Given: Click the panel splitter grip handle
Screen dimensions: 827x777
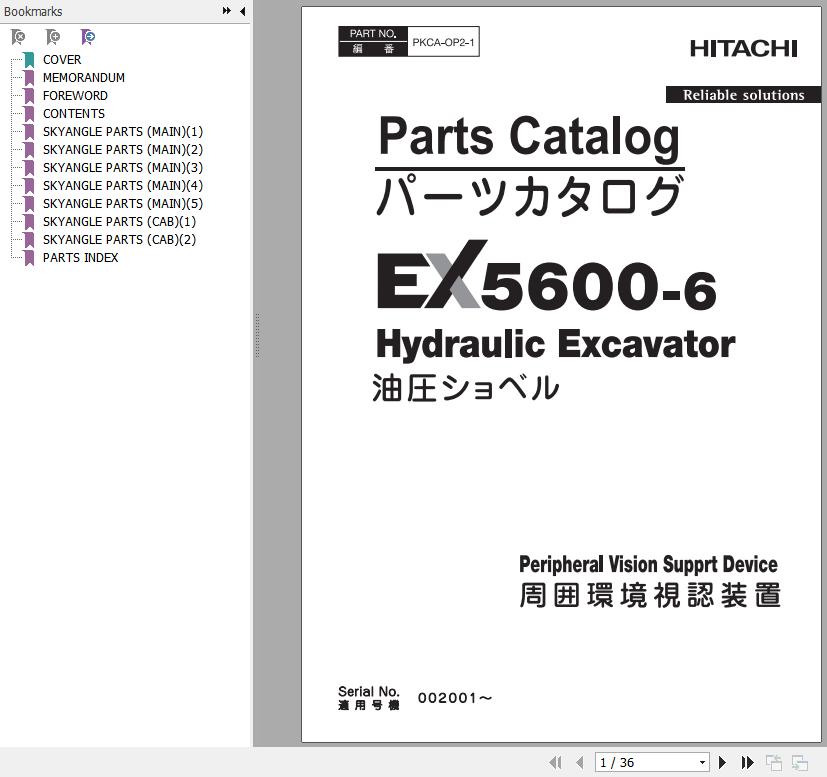Looking at the screenshot, I should (x=257, y=336).
